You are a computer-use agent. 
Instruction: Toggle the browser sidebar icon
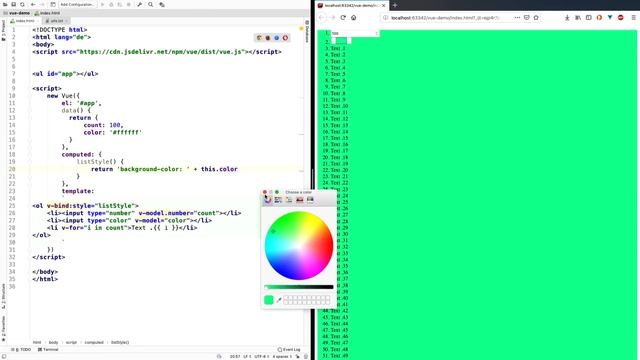[588, 18]
